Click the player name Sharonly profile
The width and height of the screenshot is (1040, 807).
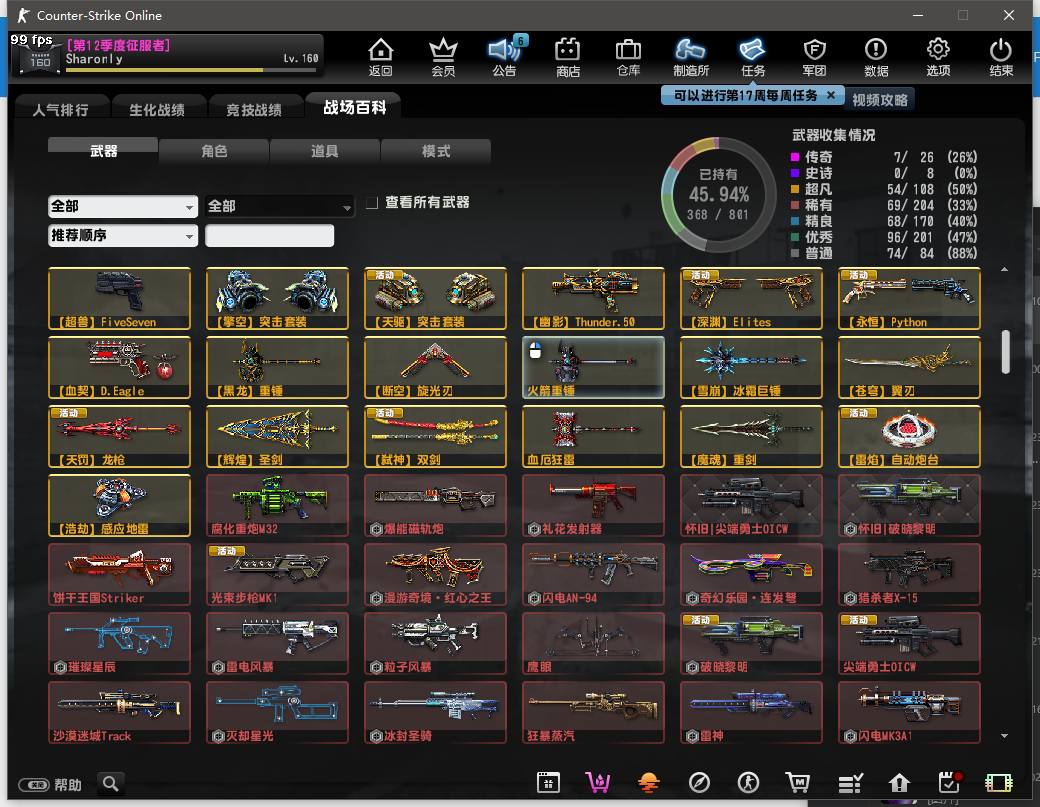pyautogui.click(x=94, y=59)
